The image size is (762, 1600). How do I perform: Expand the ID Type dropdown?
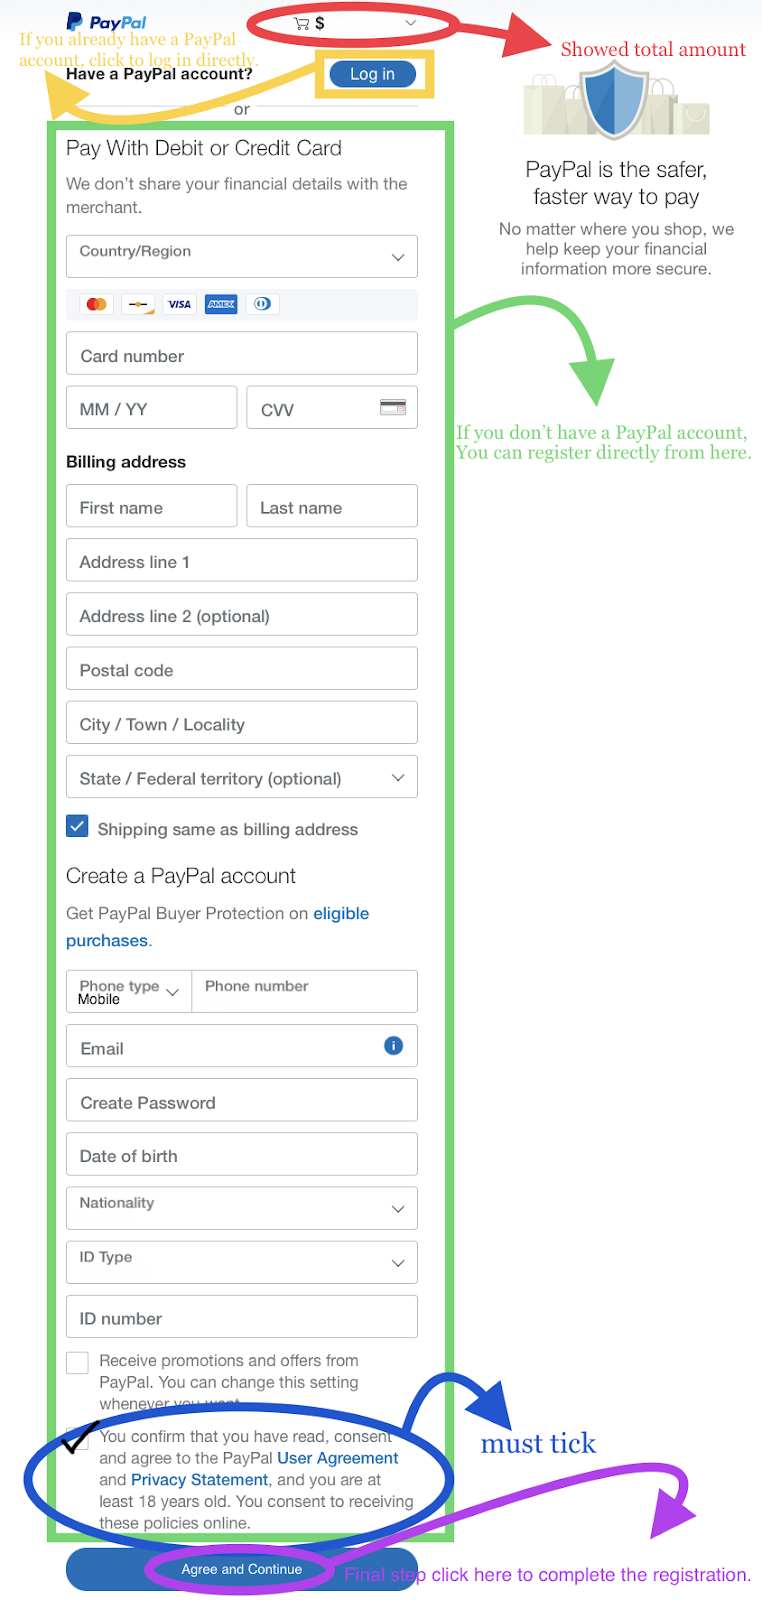point(242,1262)
